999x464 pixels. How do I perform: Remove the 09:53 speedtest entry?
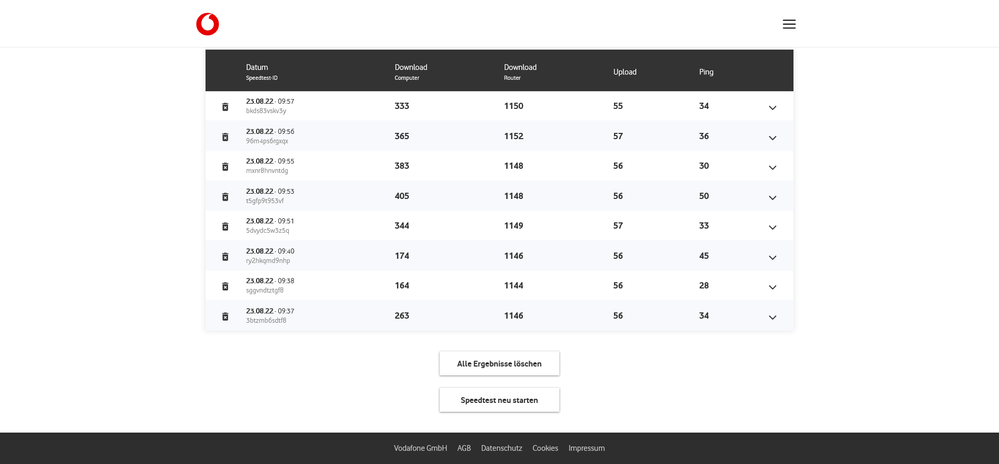click(x=225, y=197)
